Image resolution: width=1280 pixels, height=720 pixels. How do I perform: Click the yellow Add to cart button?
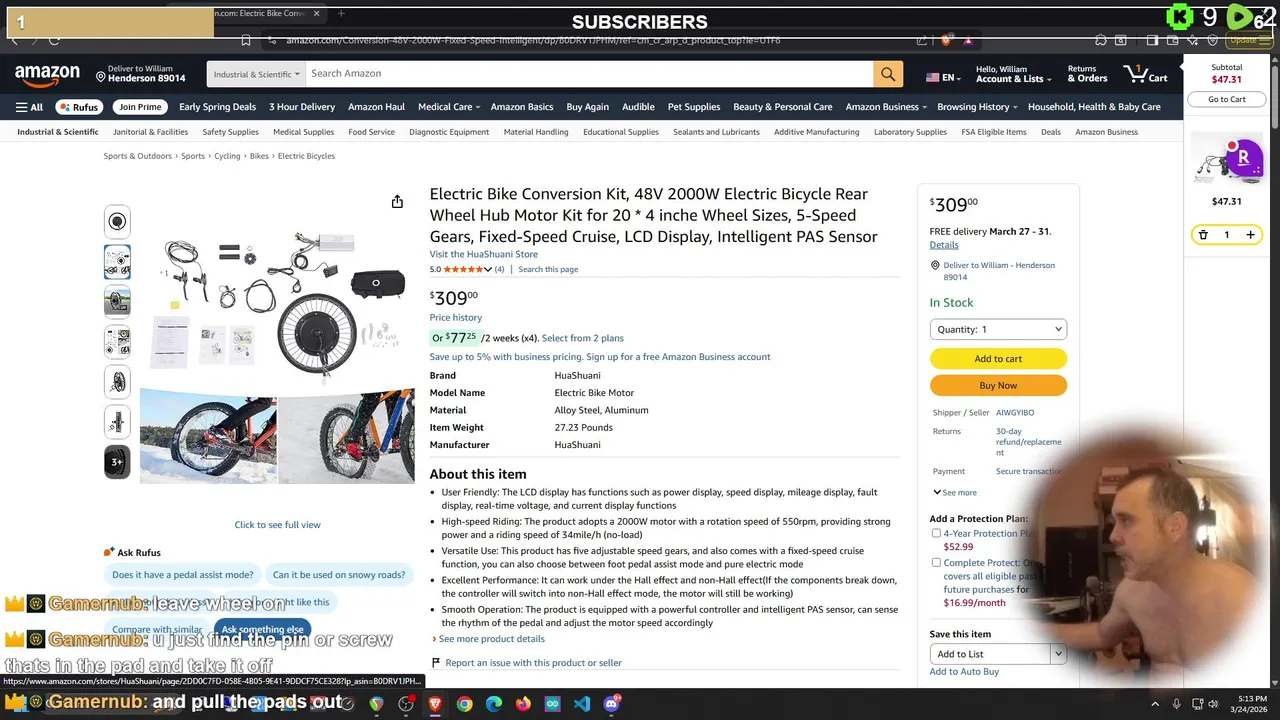pos(998,358)
